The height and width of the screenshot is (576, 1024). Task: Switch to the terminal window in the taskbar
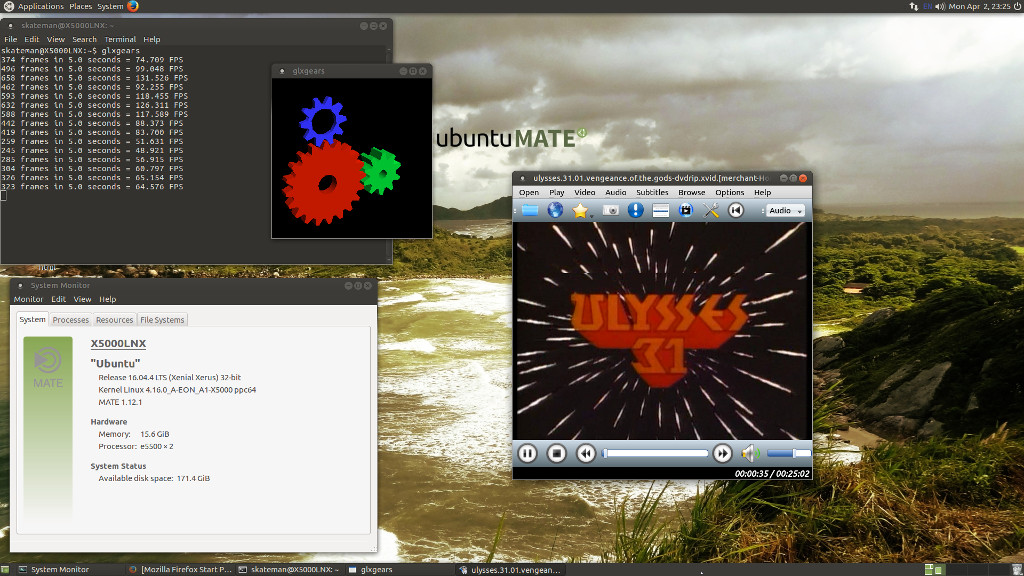(289, 569)
